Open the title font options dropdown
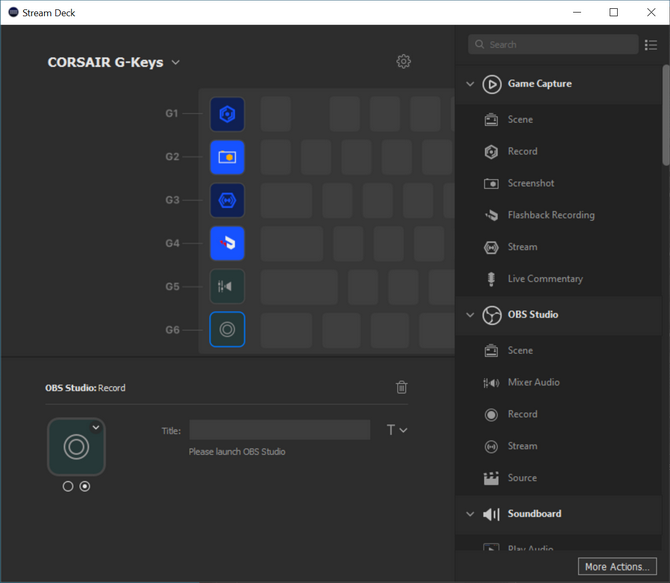Image resolution: width=670 pixels, height=583 pixels. [x=397, y=430]
